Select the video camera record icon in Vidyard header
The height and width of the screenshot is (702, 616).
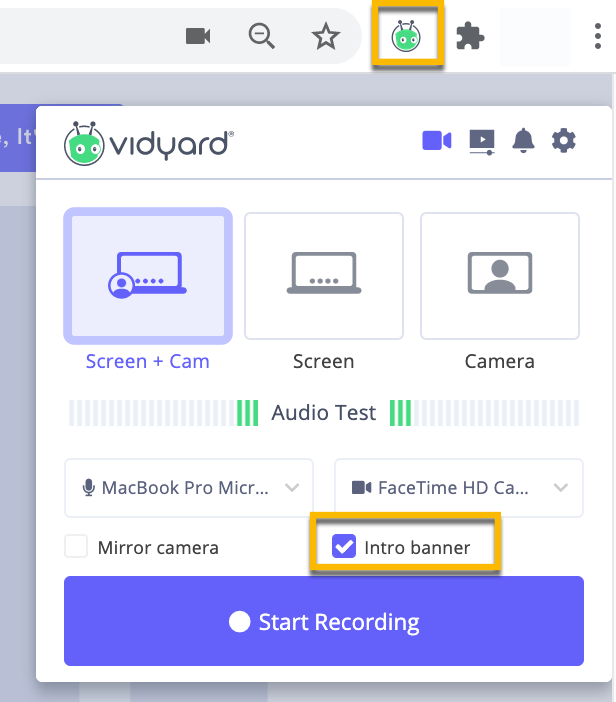tap(437, 141)
